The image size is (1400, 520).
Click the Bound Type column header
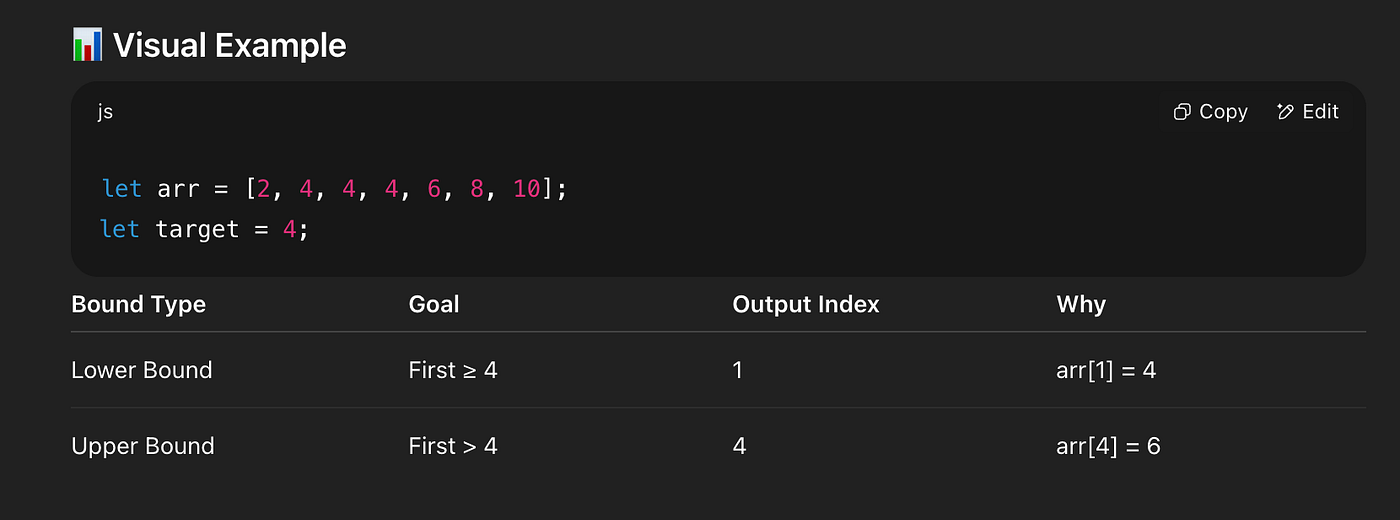click(x=139, y=304)
